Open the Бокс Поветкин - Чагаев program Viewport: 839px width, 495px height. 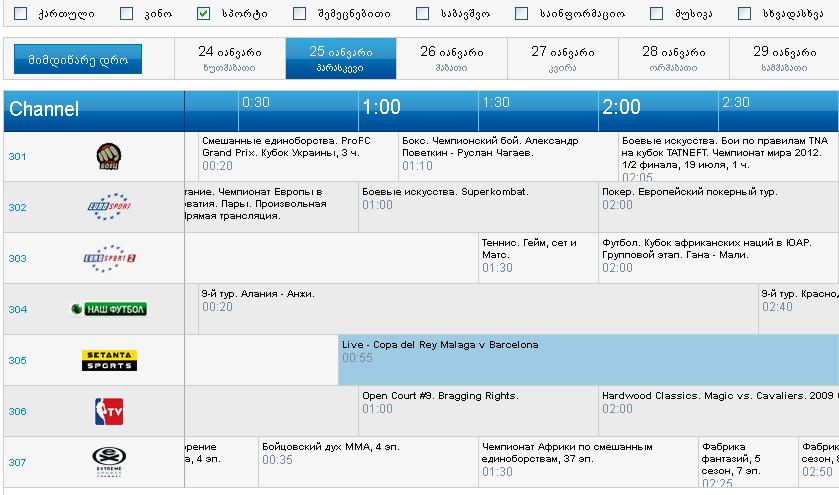pyautogui.click(x=508, y=156)
